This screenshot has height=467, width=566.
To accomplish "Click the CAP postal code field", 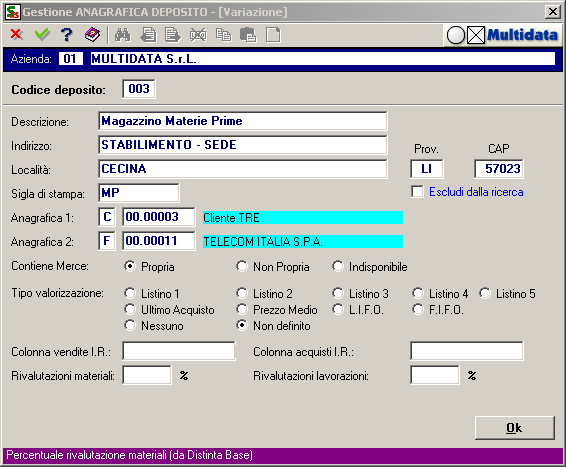I will pos(499,169).
